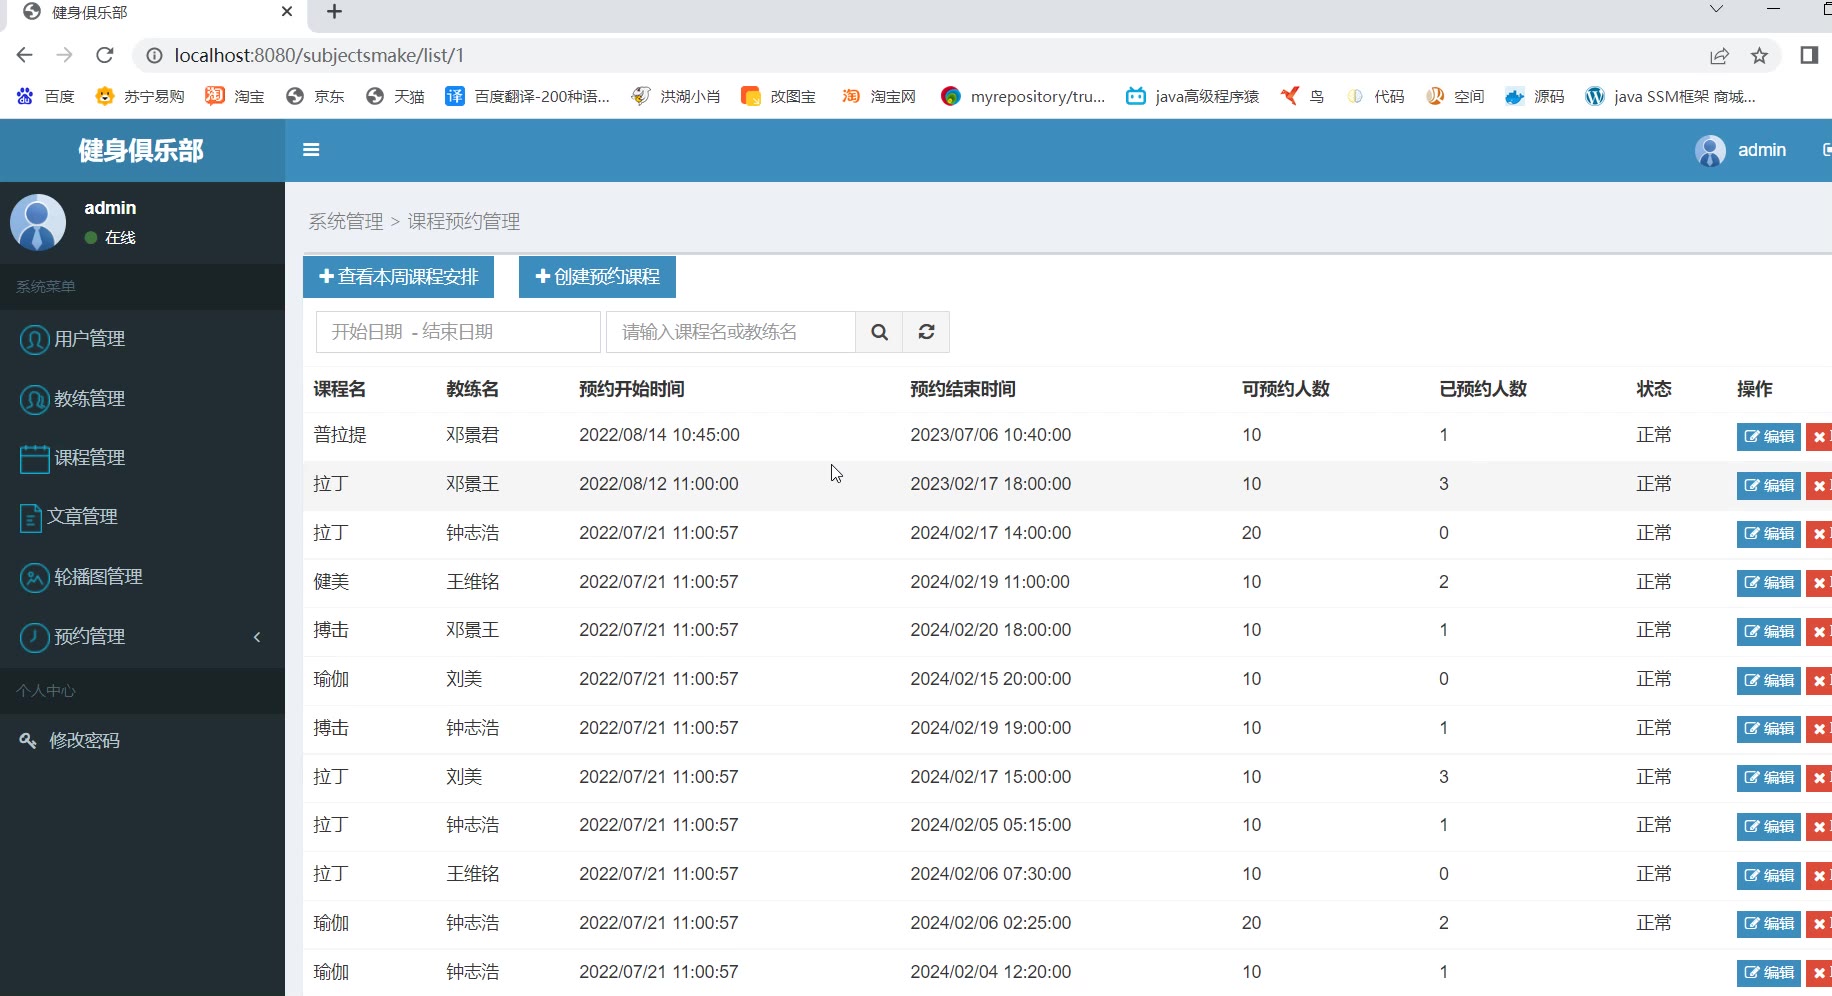
Task: Expand the 预约管理 sidebar submenu
Action: (142, 637)
